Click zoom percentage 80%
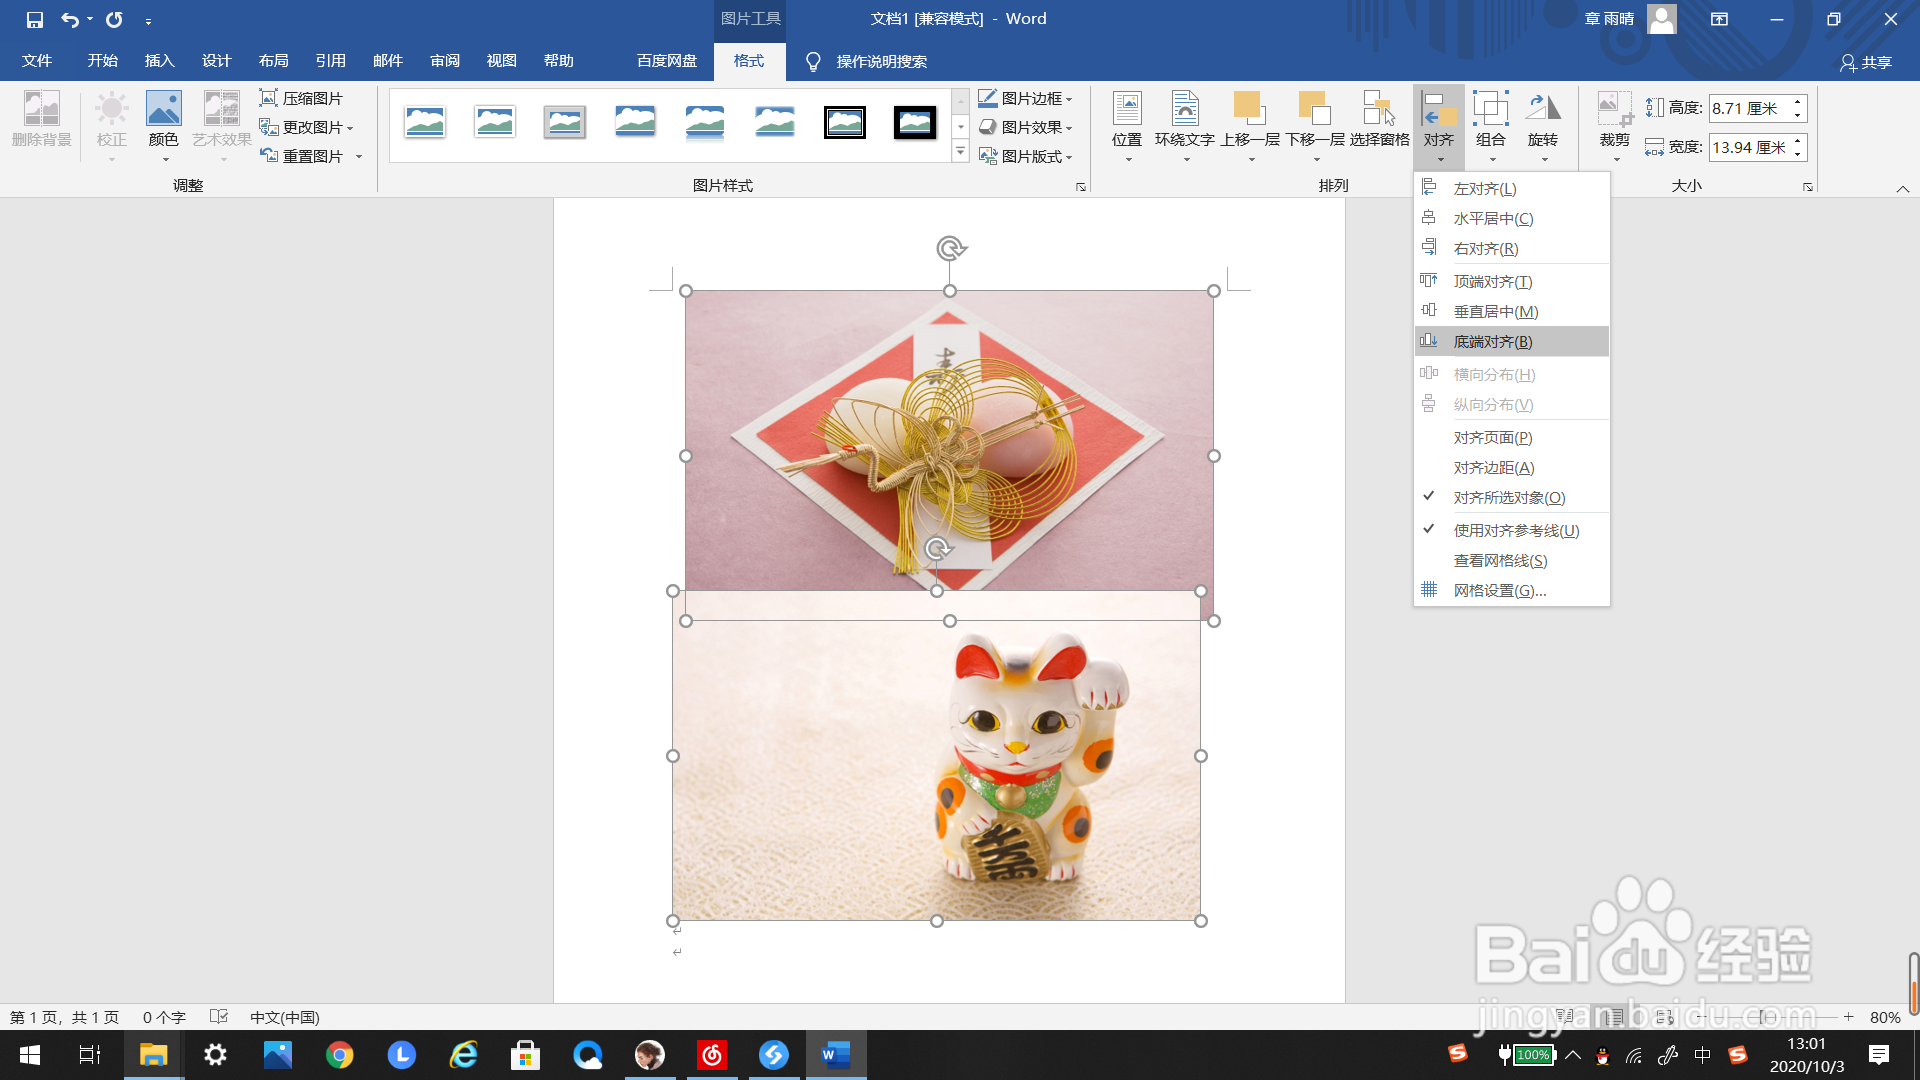This screenshot has height=1080, width=1920. coord(1885,1017)
